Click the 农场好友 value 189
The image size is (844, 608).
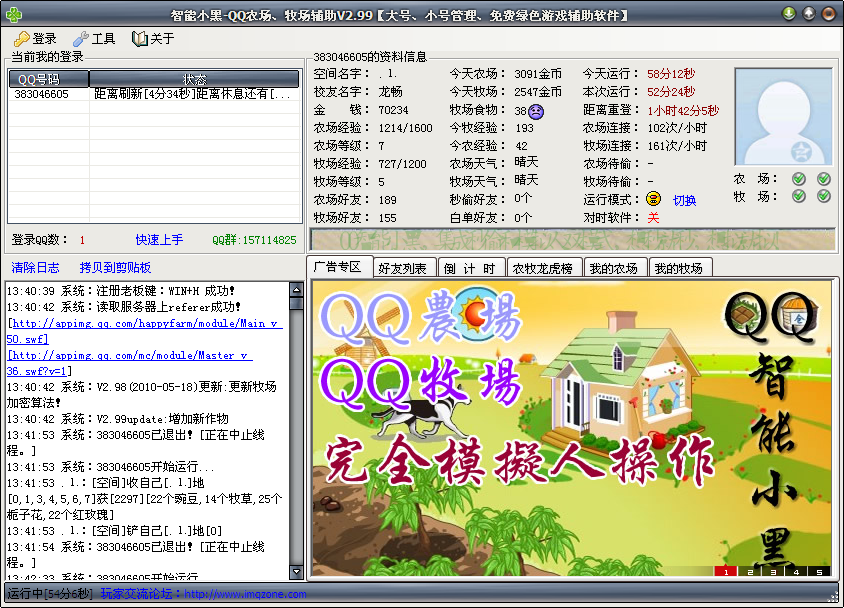click(x=388, y=200)
